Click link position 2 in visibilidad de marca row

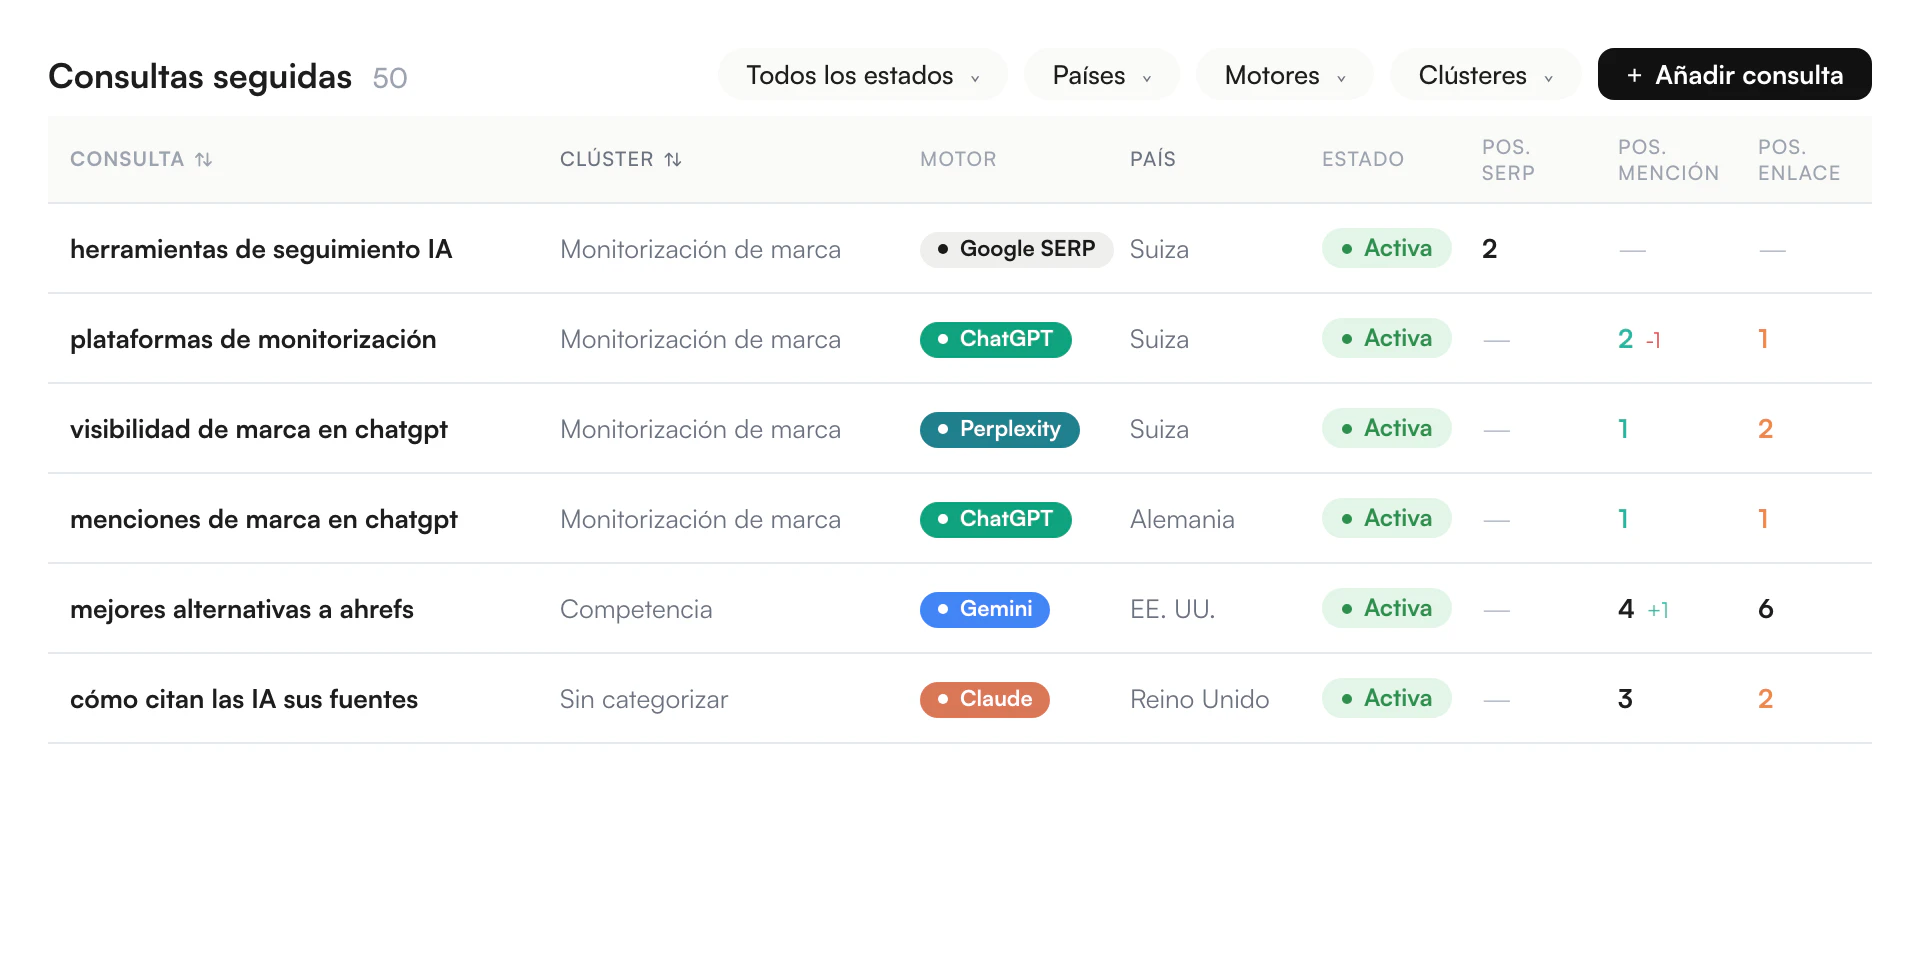[x=1765, y=429]
